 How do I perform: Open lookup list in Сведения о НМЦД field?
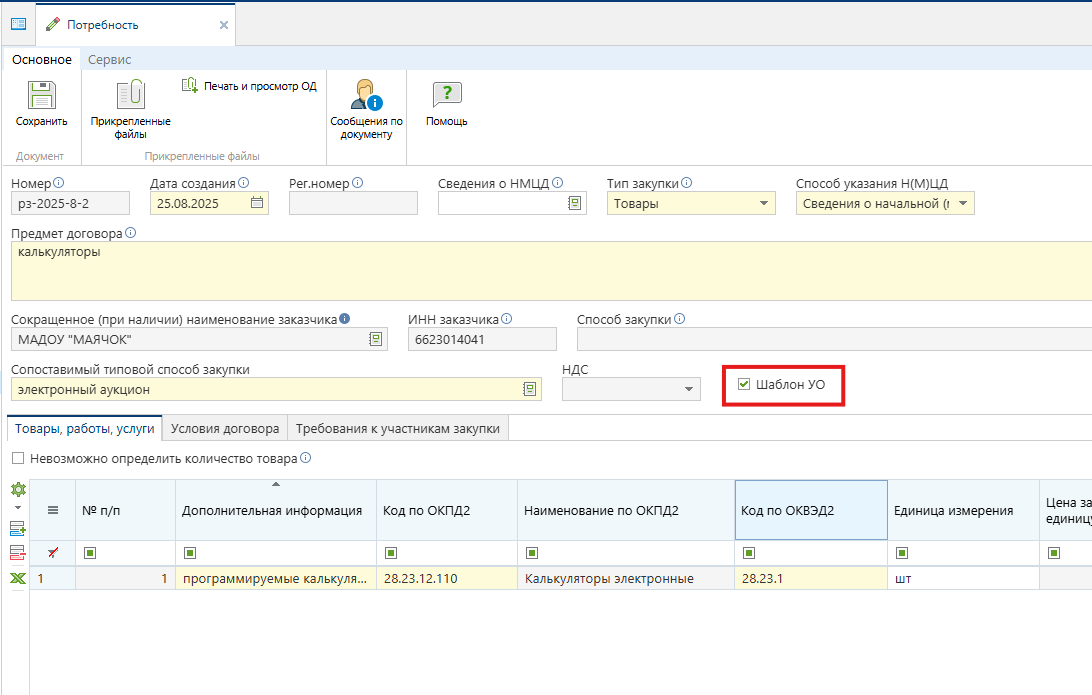coord(575,203)
